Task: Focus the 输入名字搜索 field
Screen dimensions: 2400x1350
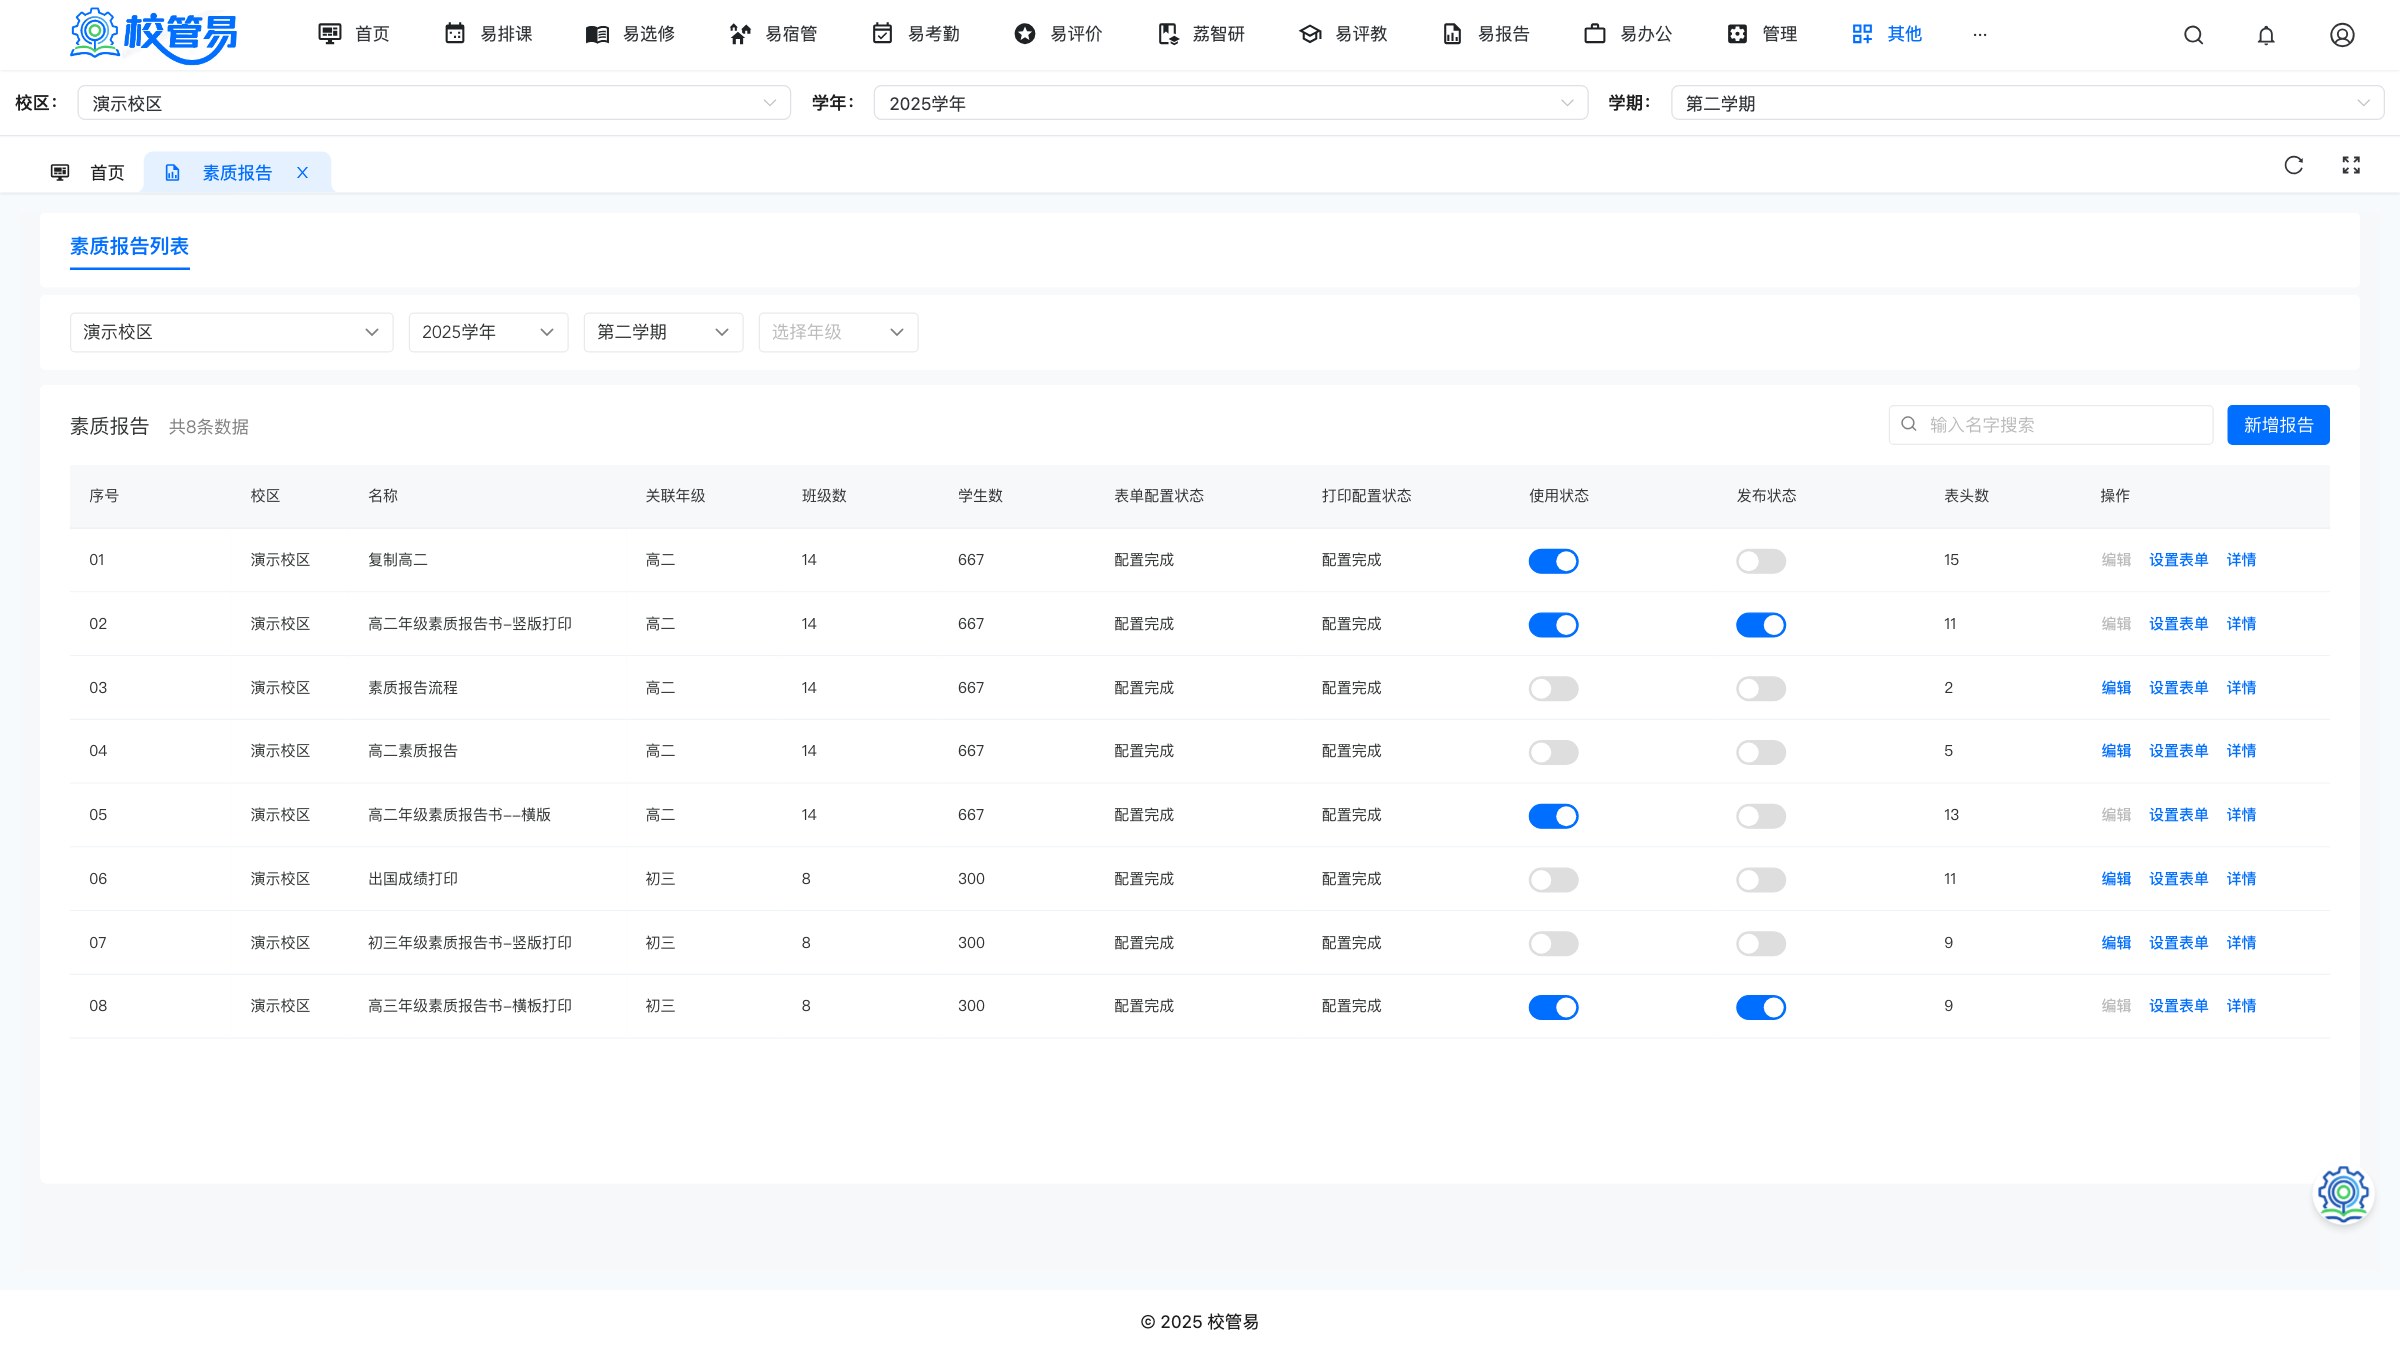Action: click(2050, 425)
